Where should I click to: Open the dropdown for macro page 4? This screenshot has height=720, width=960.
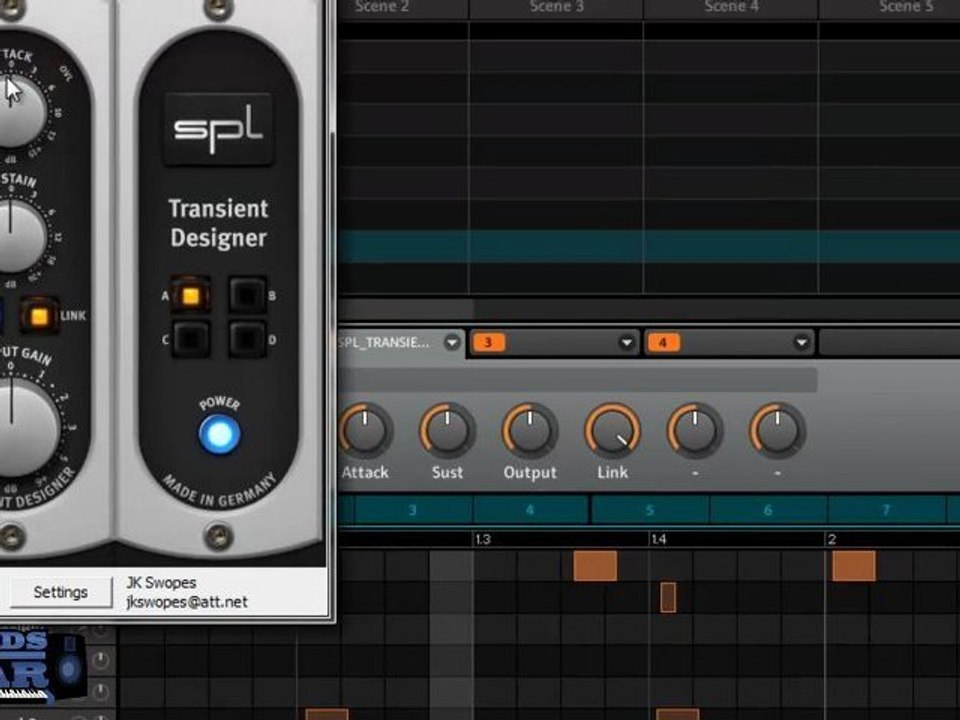tap(801, 342)
